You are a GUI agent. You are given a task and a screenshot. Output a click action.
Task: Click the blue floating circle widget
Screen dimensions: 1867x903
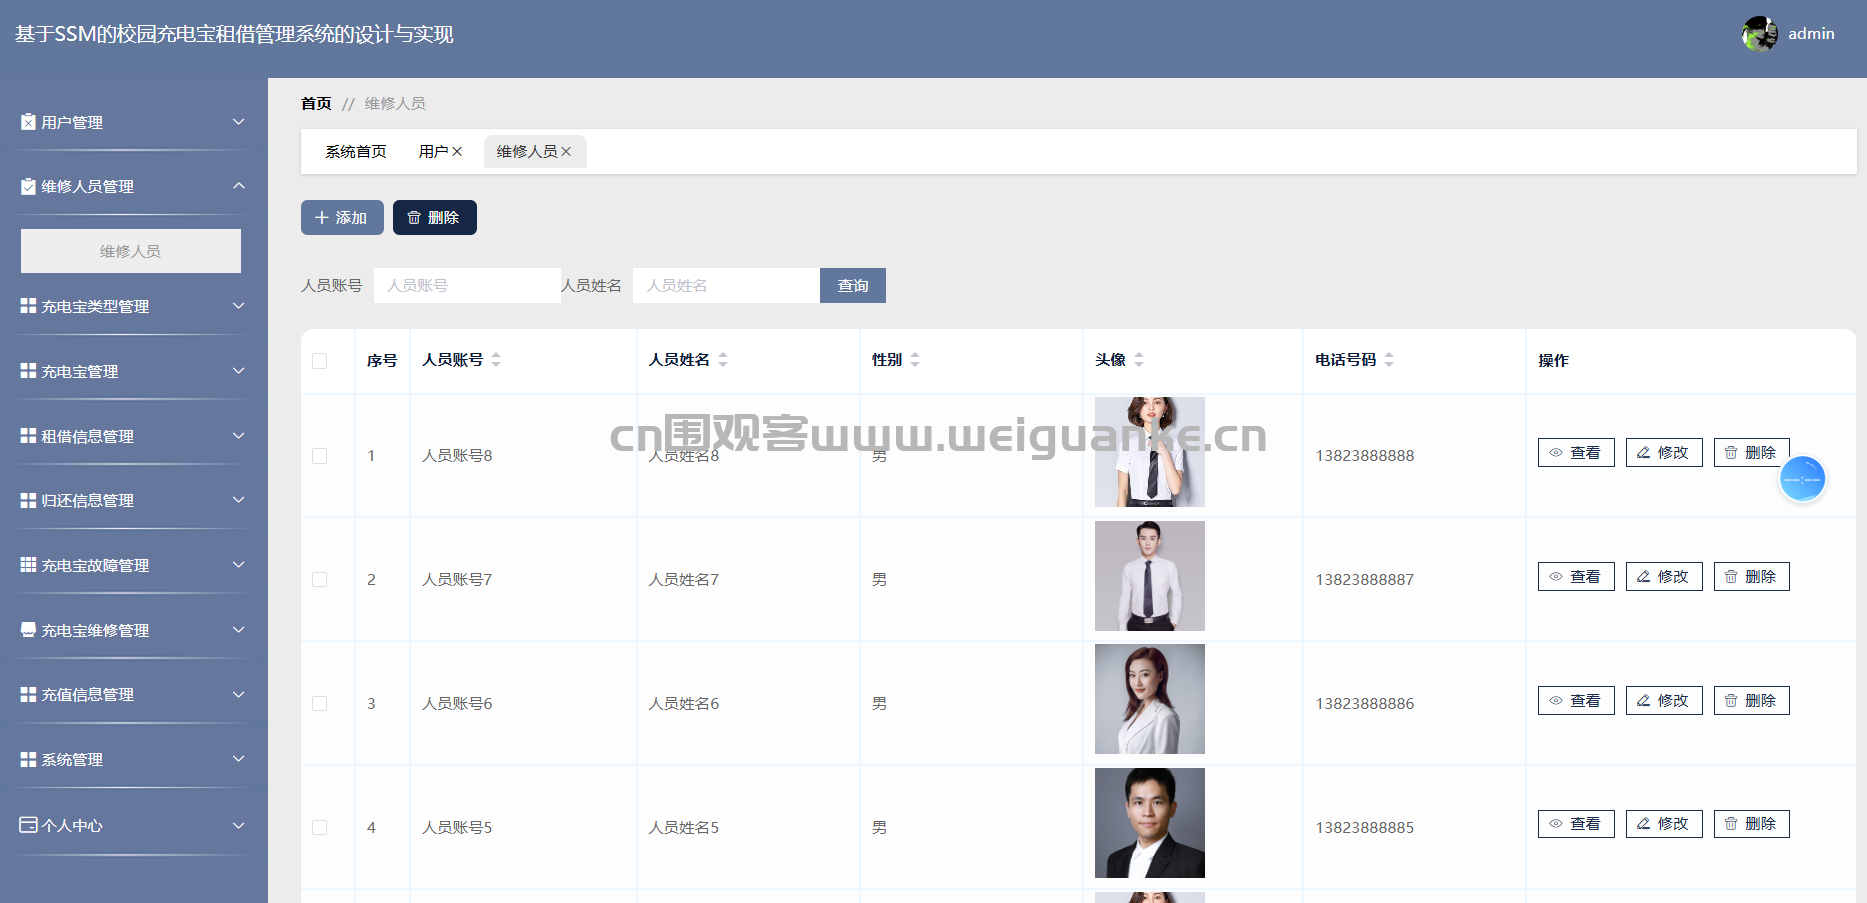pyautogui.click(x=1802, y=479)
